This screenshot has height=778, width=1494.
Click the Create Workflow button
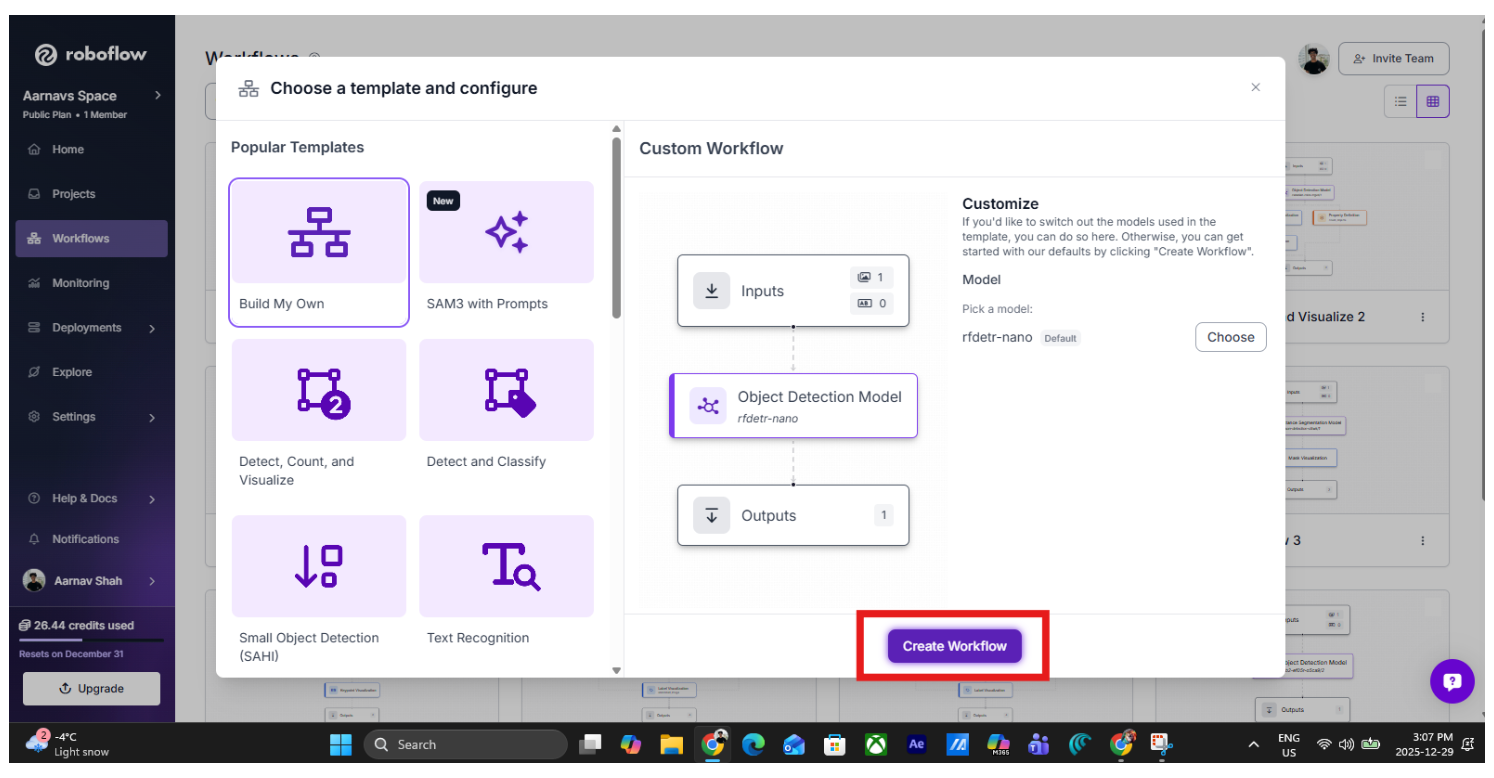(x=954, y=646)
